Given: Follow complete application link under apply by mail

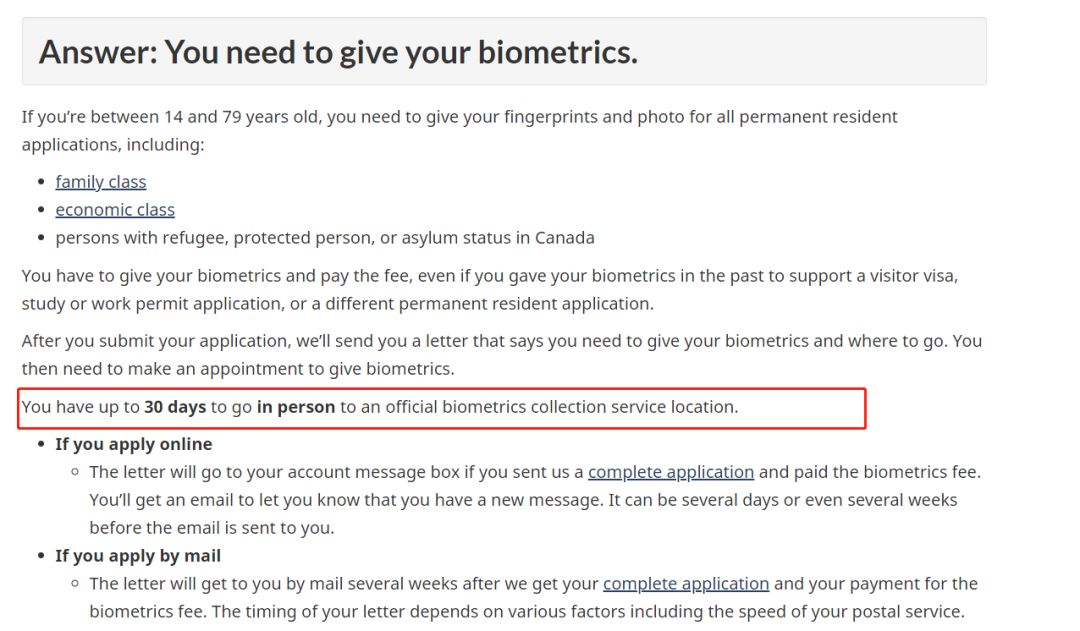Looking at the screenshot, I should click(x=686, y=583).
